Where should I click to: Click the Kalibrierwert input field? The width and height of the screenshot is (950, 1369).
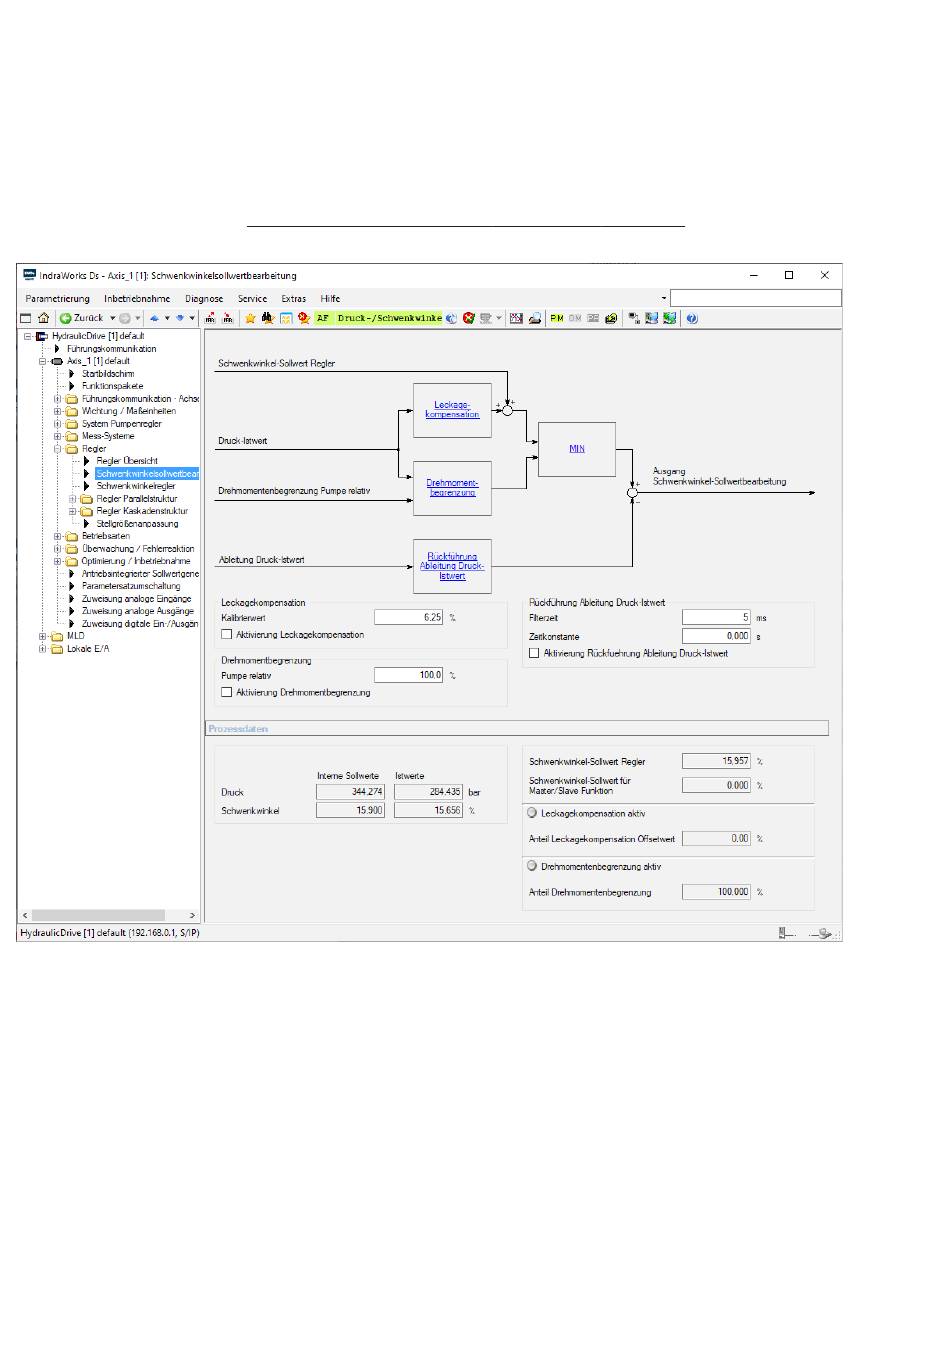408,617
